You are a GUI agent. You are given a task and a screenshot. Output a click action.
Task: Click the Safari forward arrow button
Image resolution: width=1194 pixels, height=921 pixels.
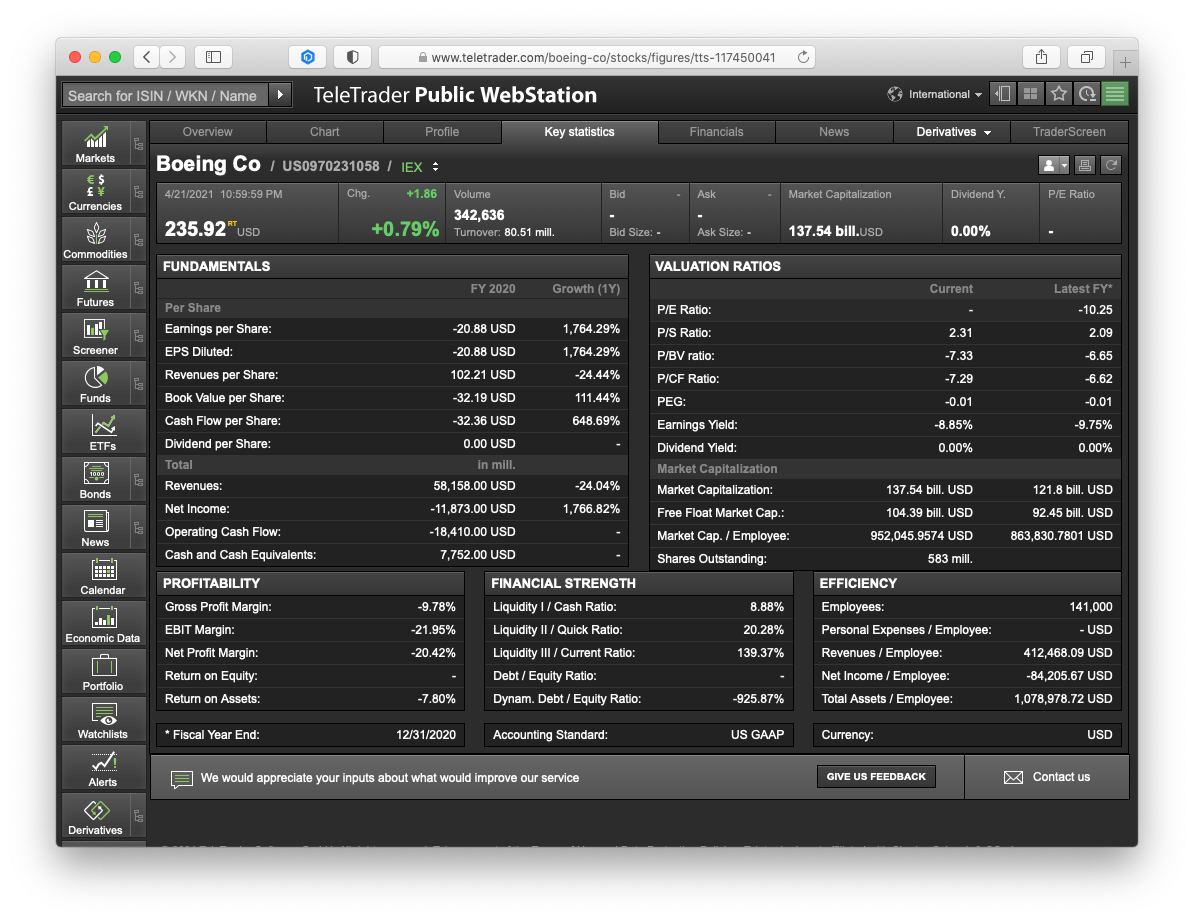tap(173, 57)
